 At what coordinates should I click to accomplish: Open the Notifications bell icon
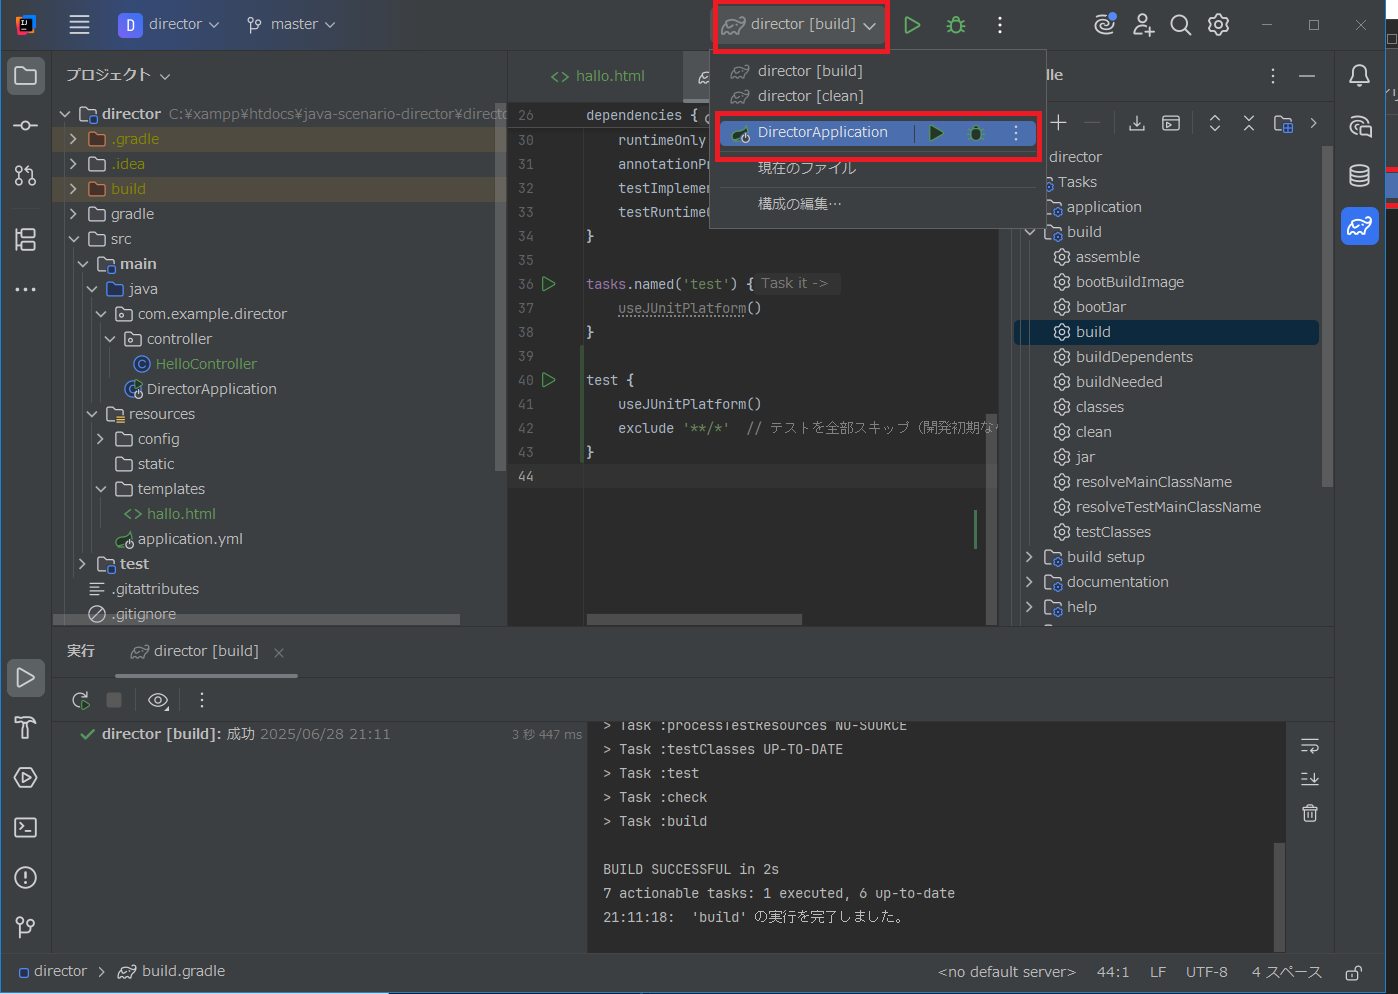[1360, 76]
